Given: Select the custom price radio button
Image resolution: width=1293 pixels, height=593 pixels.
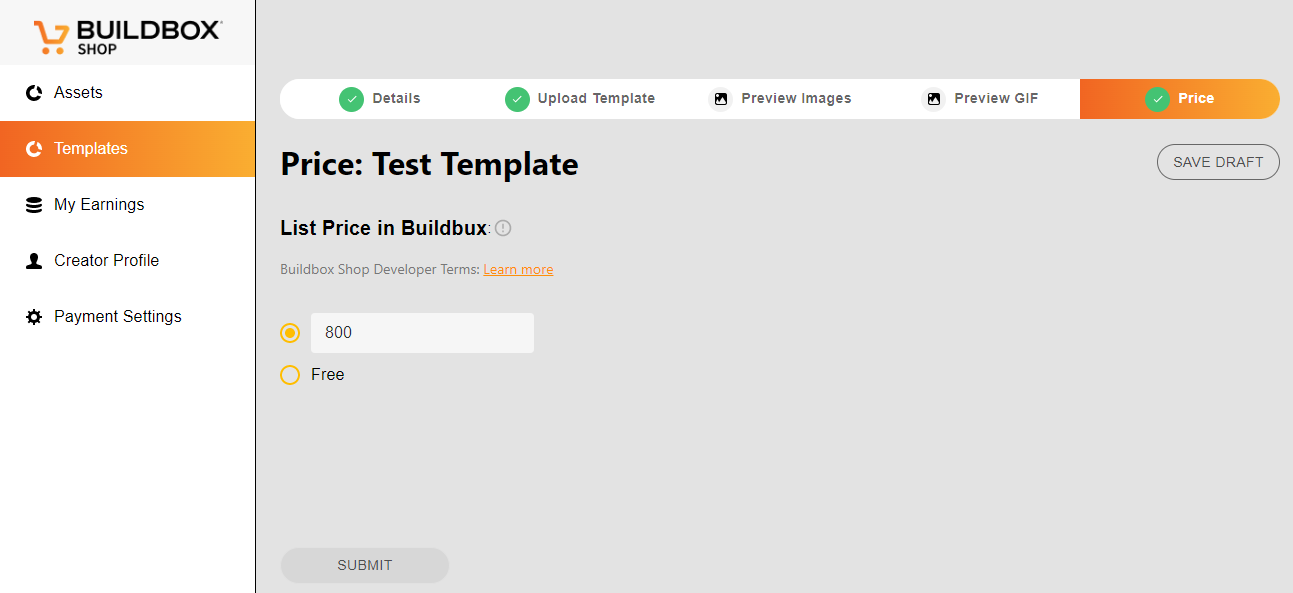Looking at the screenshot, I should point(290,333).
